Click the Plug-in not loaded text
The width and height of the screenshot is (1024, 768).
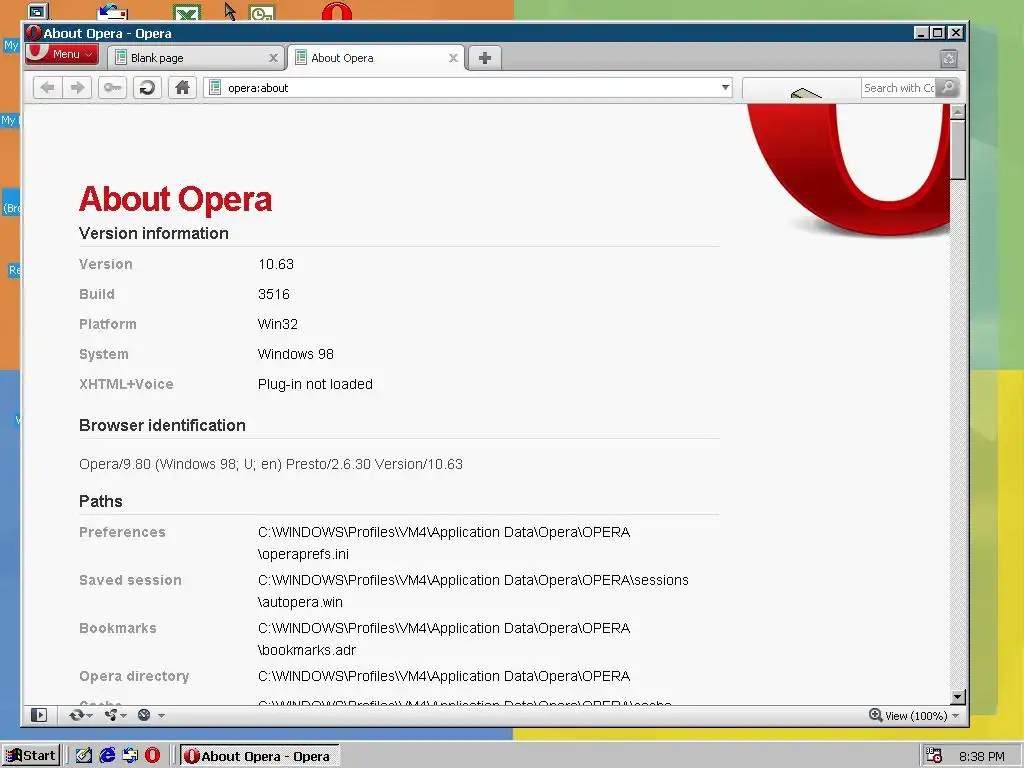315,385
